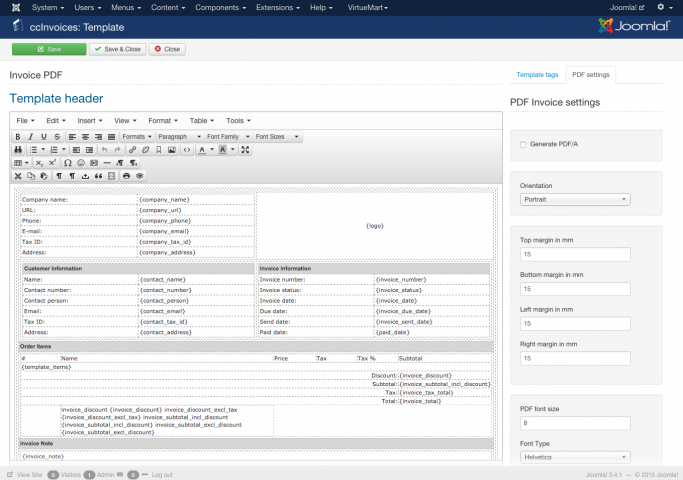The width and height of the screenshot is (683, 480).
Task: Click the print icon in the editor
Action: (x=126, y=175)
